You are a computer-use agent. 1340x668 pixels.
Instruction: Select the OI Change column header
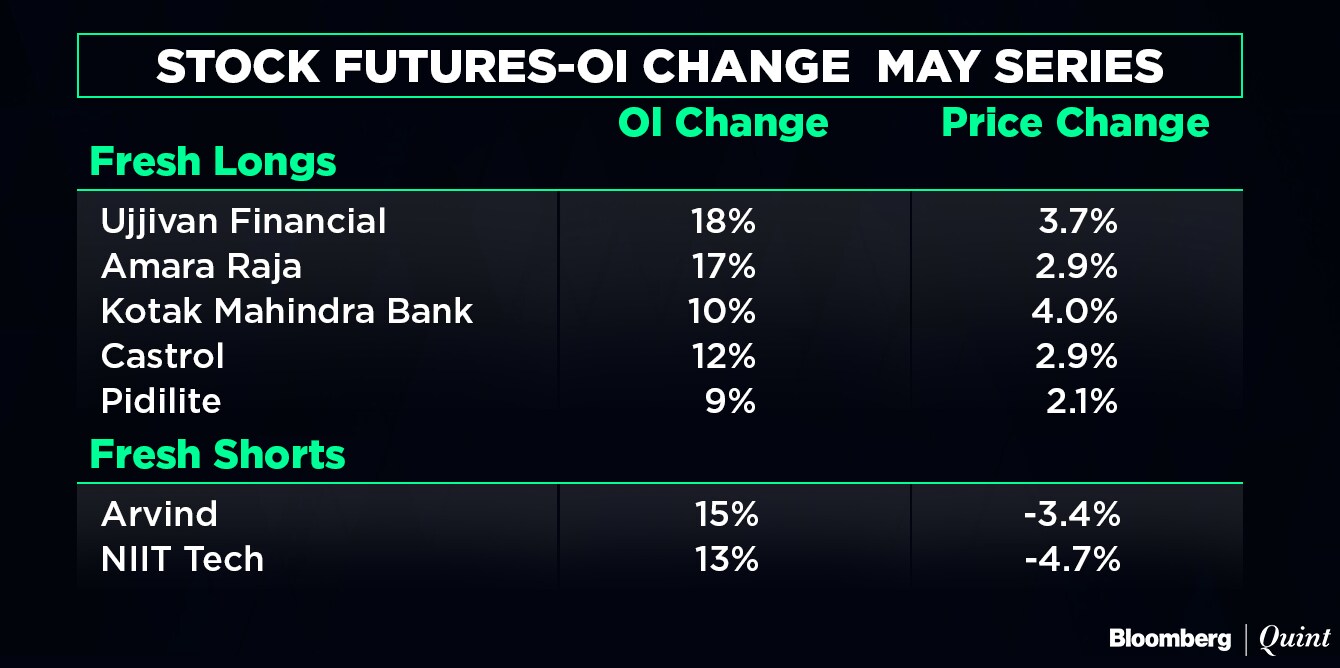(723, 123)
